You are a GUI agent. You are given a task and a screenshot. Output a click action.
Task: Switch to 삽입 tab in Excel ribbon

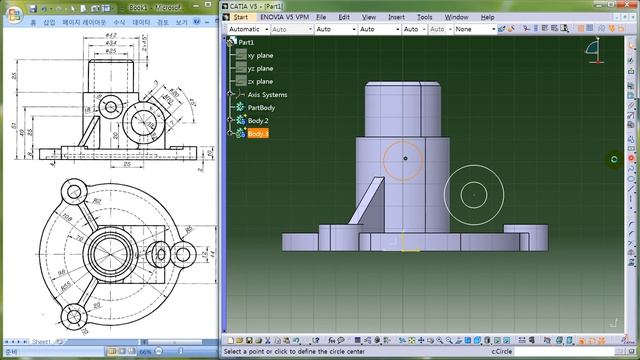point(49,22)
